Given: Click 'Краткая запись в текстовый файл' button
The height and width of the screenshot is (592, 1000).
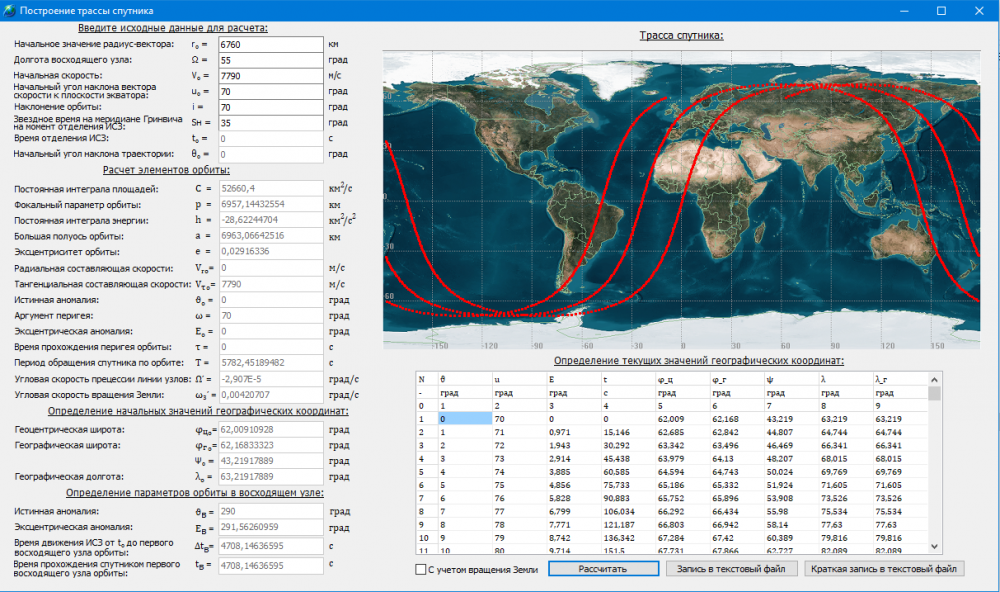Looking at the screenshot, I should (884, 569).
